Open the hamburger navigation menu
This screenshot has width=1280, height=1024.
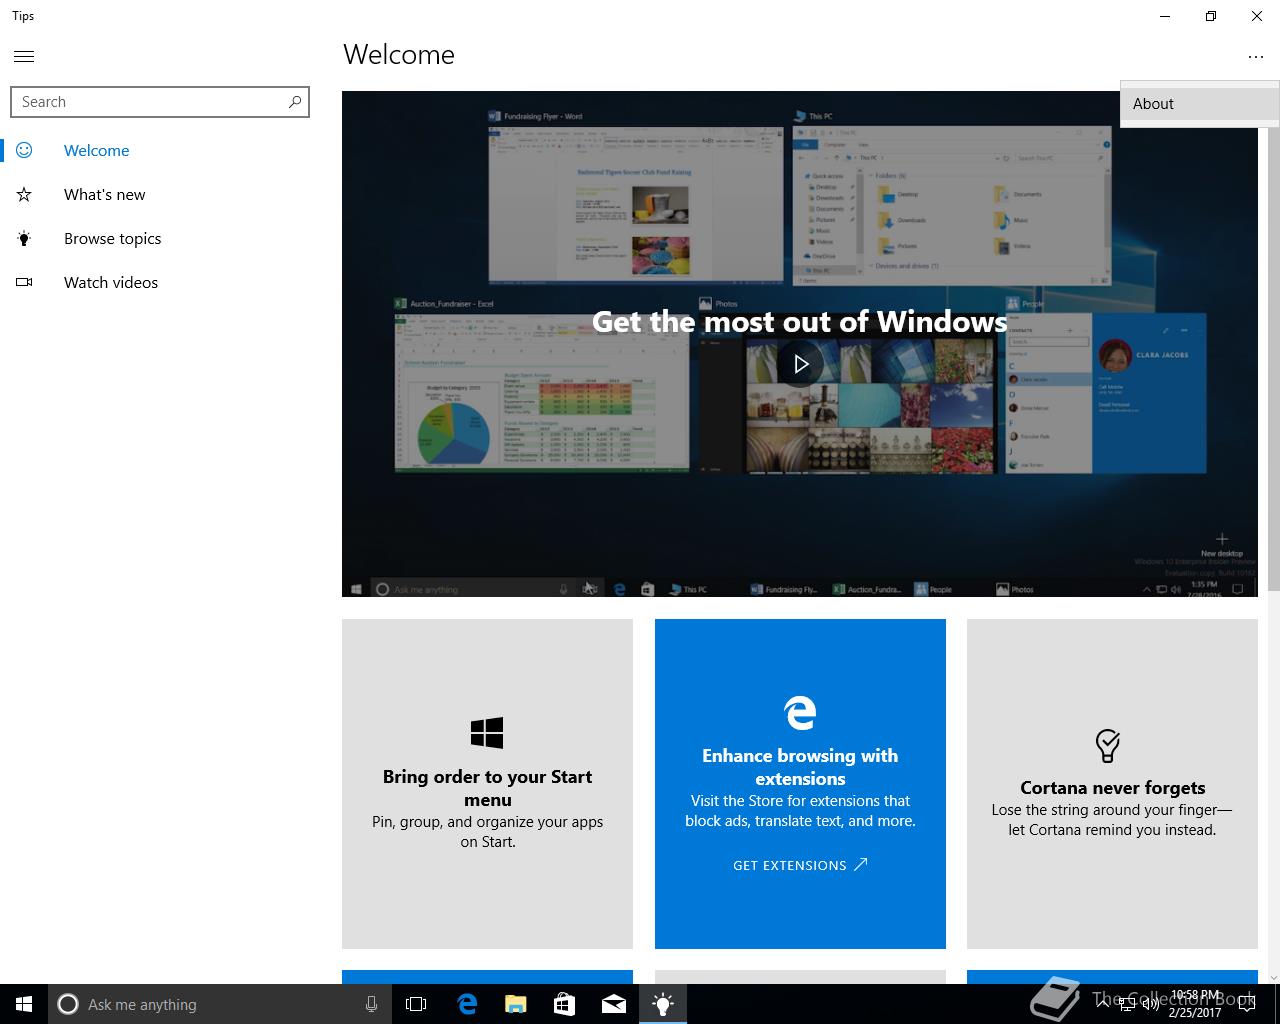(24, 56)
